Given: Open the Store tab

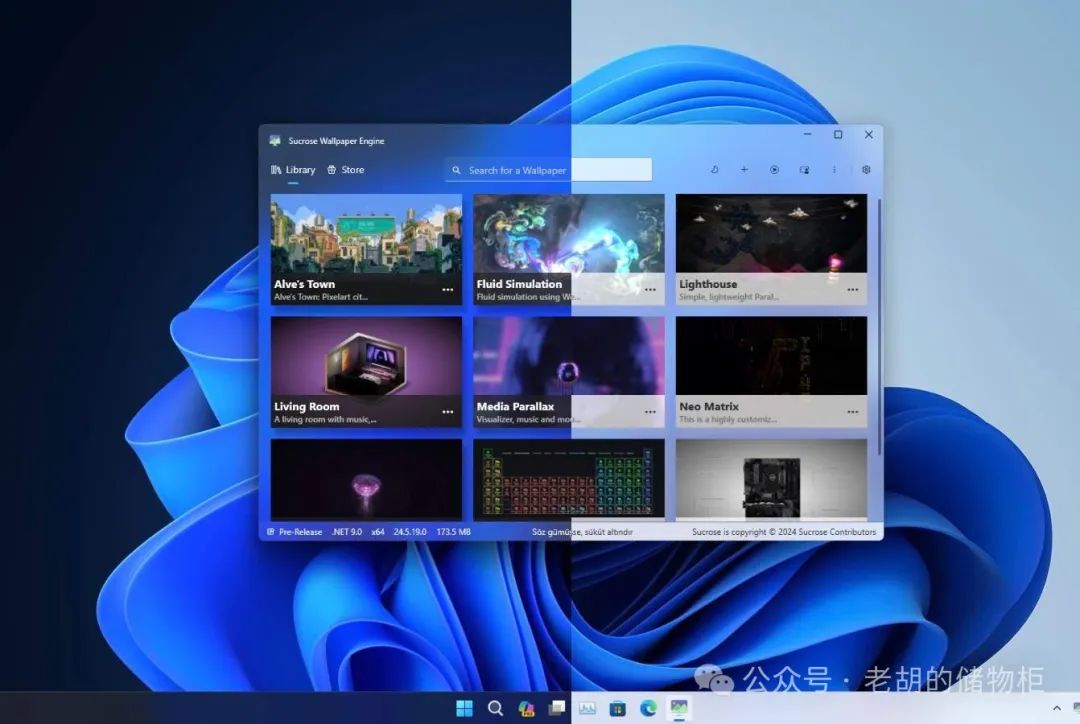Looking at the screenshot, I should [x=346, y=169].
